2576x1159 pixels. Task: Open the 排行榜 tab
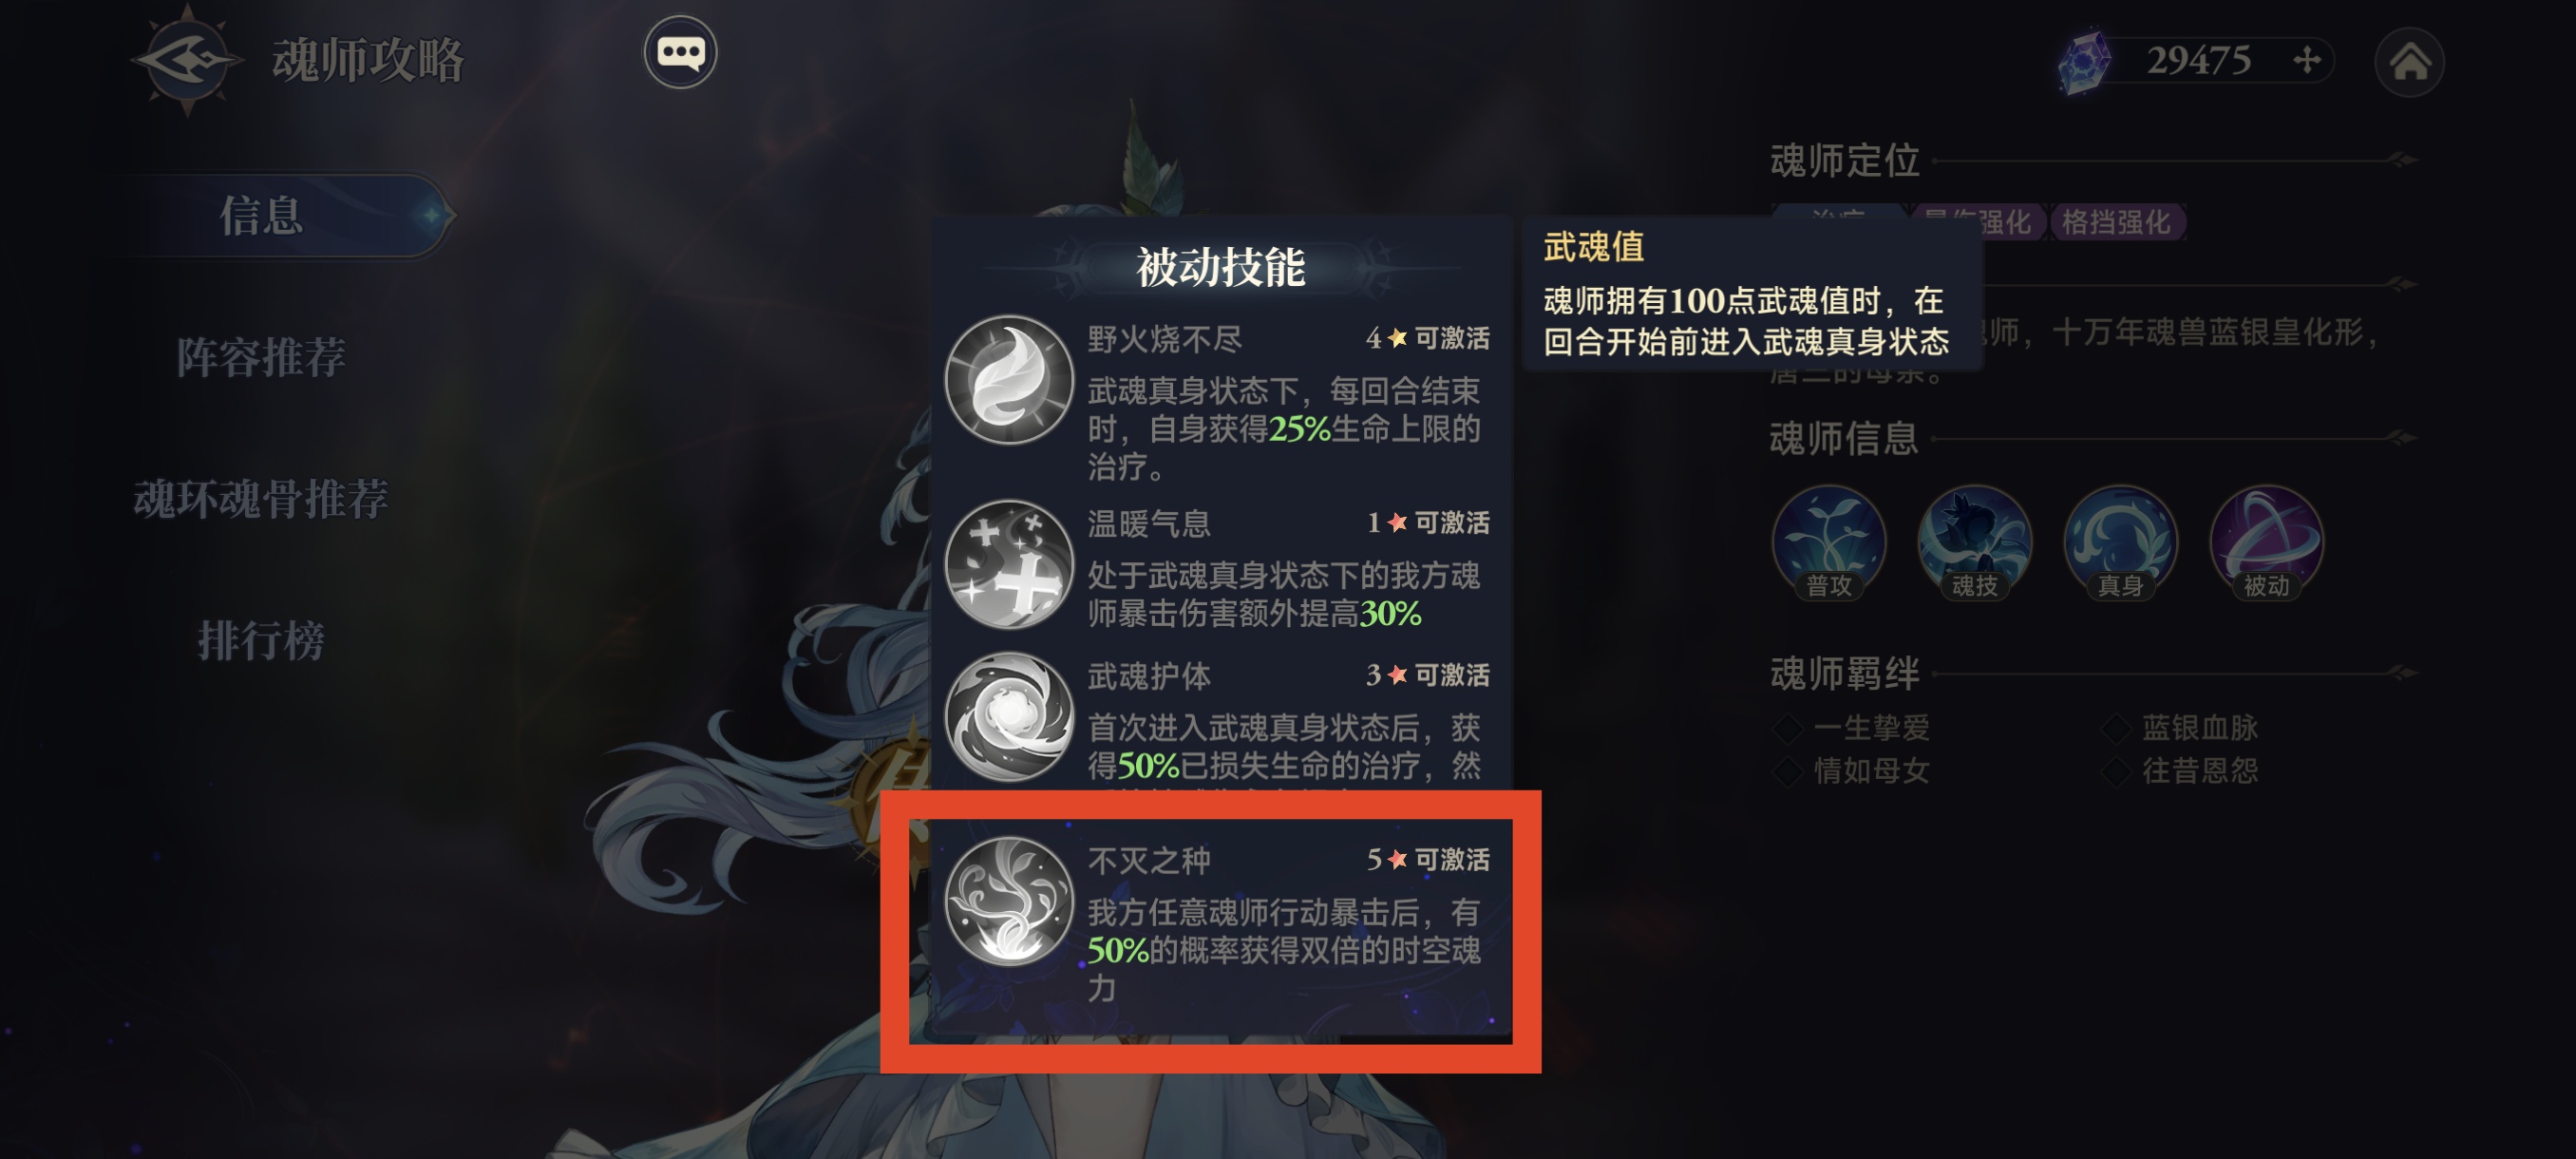pos(261,640)
